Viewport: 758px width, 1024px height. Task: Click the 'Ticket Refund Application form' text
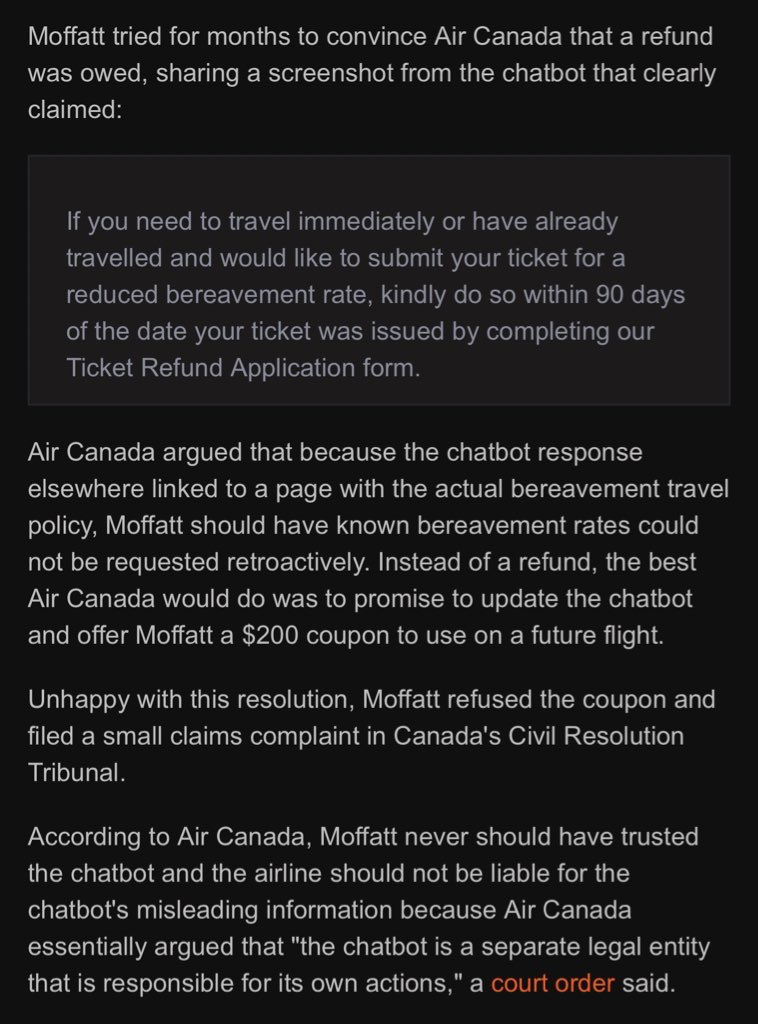tap(243, 368)
